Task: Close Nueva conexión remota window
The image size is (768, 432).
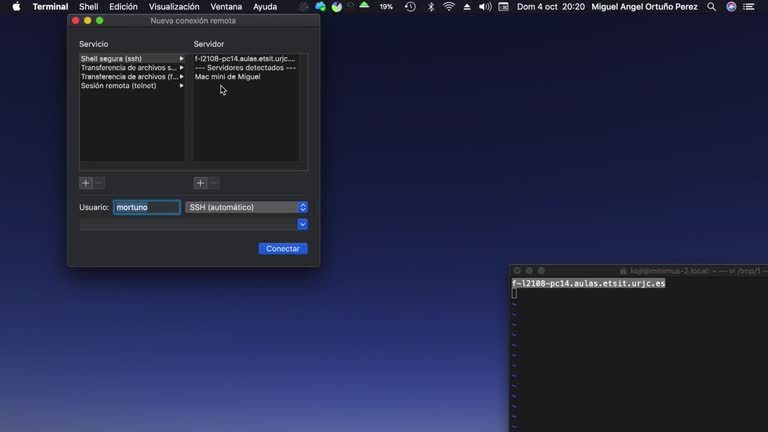Action: [x=75, y=21]
